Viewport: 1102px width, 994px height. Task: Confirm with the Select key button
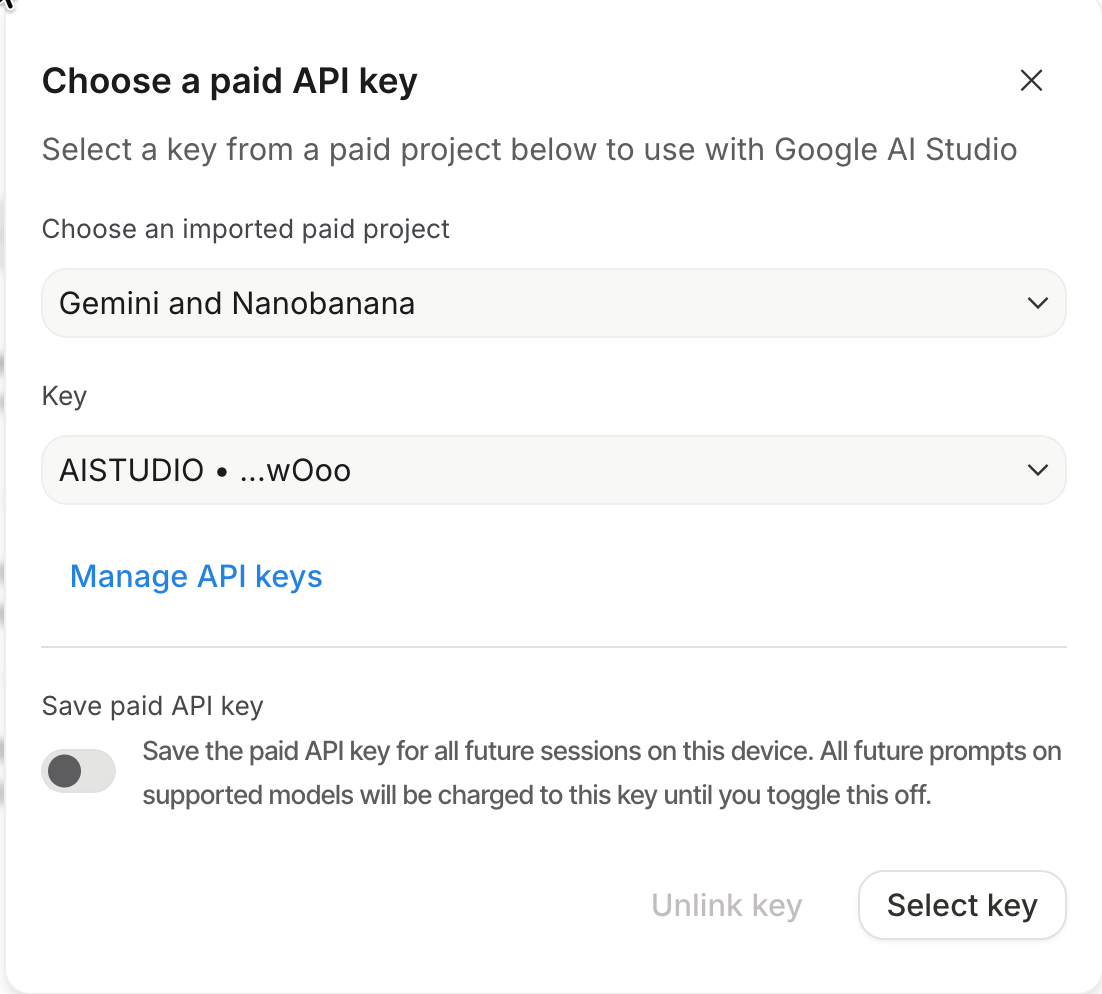(x=962, y=905)
